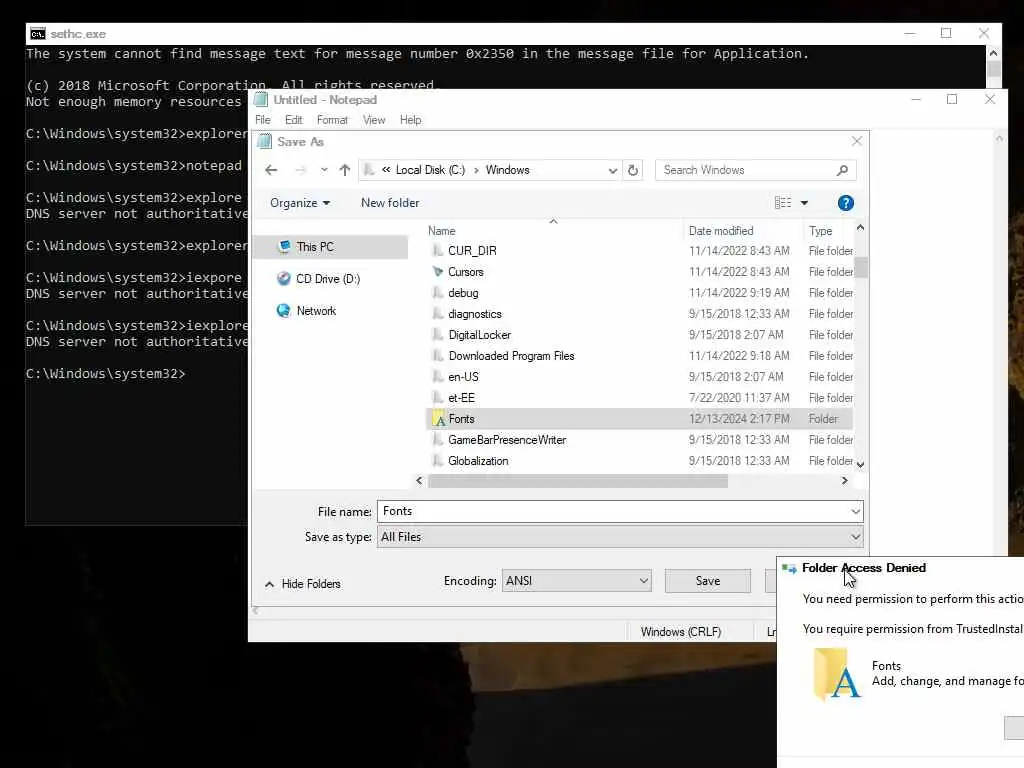Open Encoding ANSI dropdown
Image resolution: width=1024 pixels, height=768 pixels.
577,581
